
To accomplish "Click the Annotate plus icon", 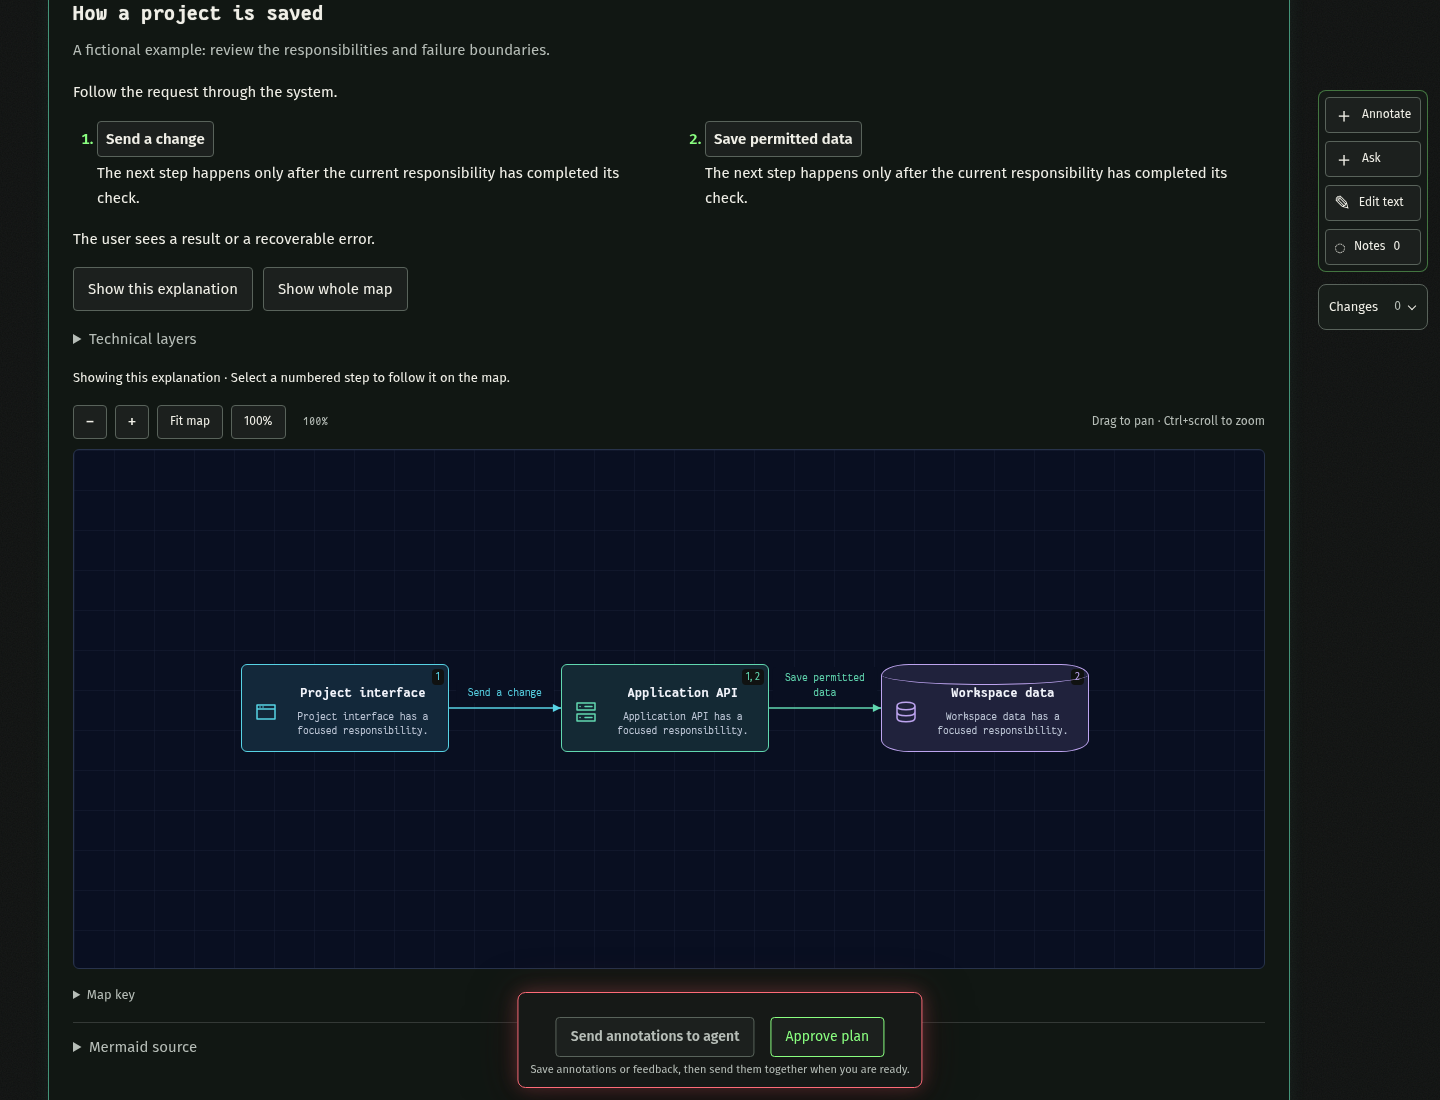I will (1344, 116).
